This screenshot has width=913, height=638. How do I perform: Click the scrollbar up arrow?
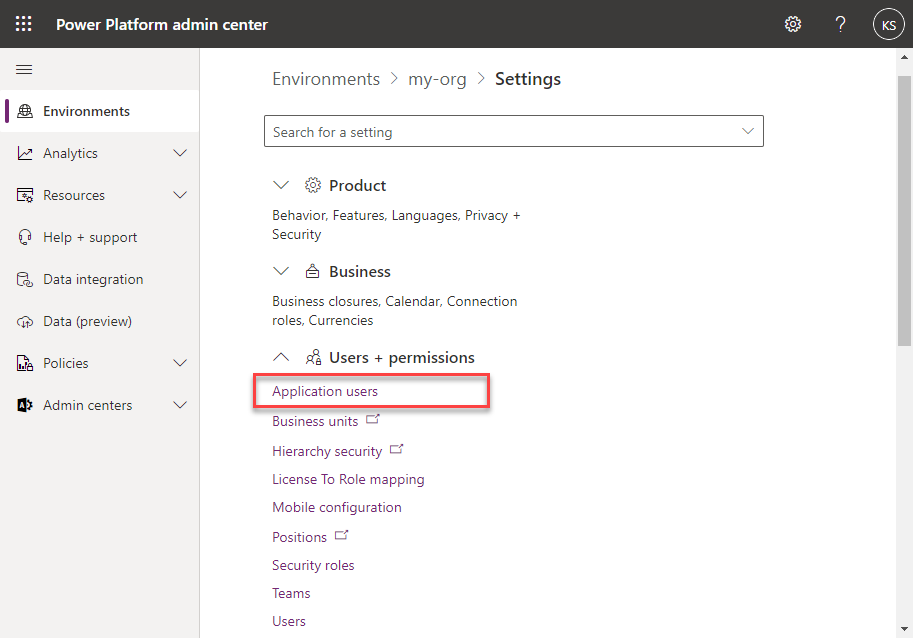[904, 57]
